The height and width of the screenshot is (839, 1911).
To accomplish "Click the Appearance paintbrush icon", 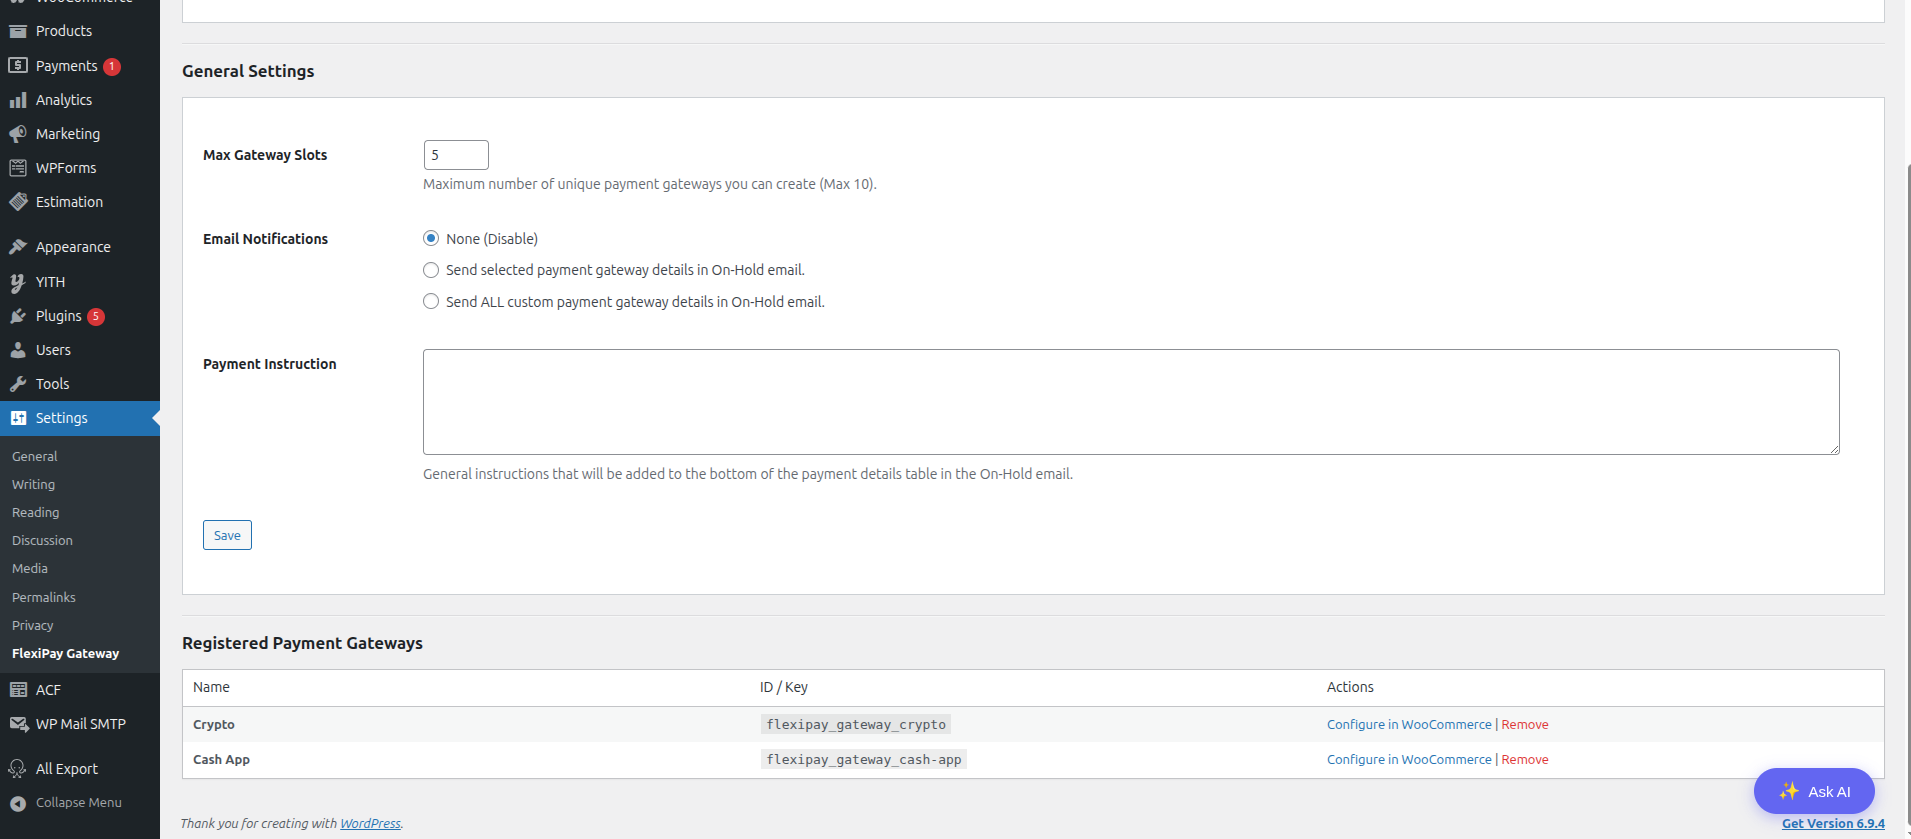I will click(18, 247).
